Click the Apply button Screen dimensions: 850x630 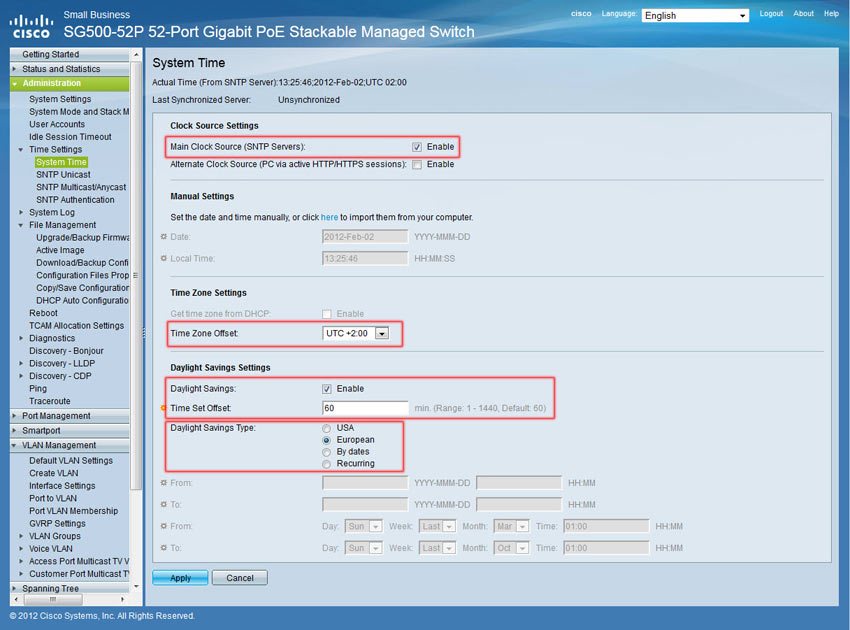pos(180,578)
